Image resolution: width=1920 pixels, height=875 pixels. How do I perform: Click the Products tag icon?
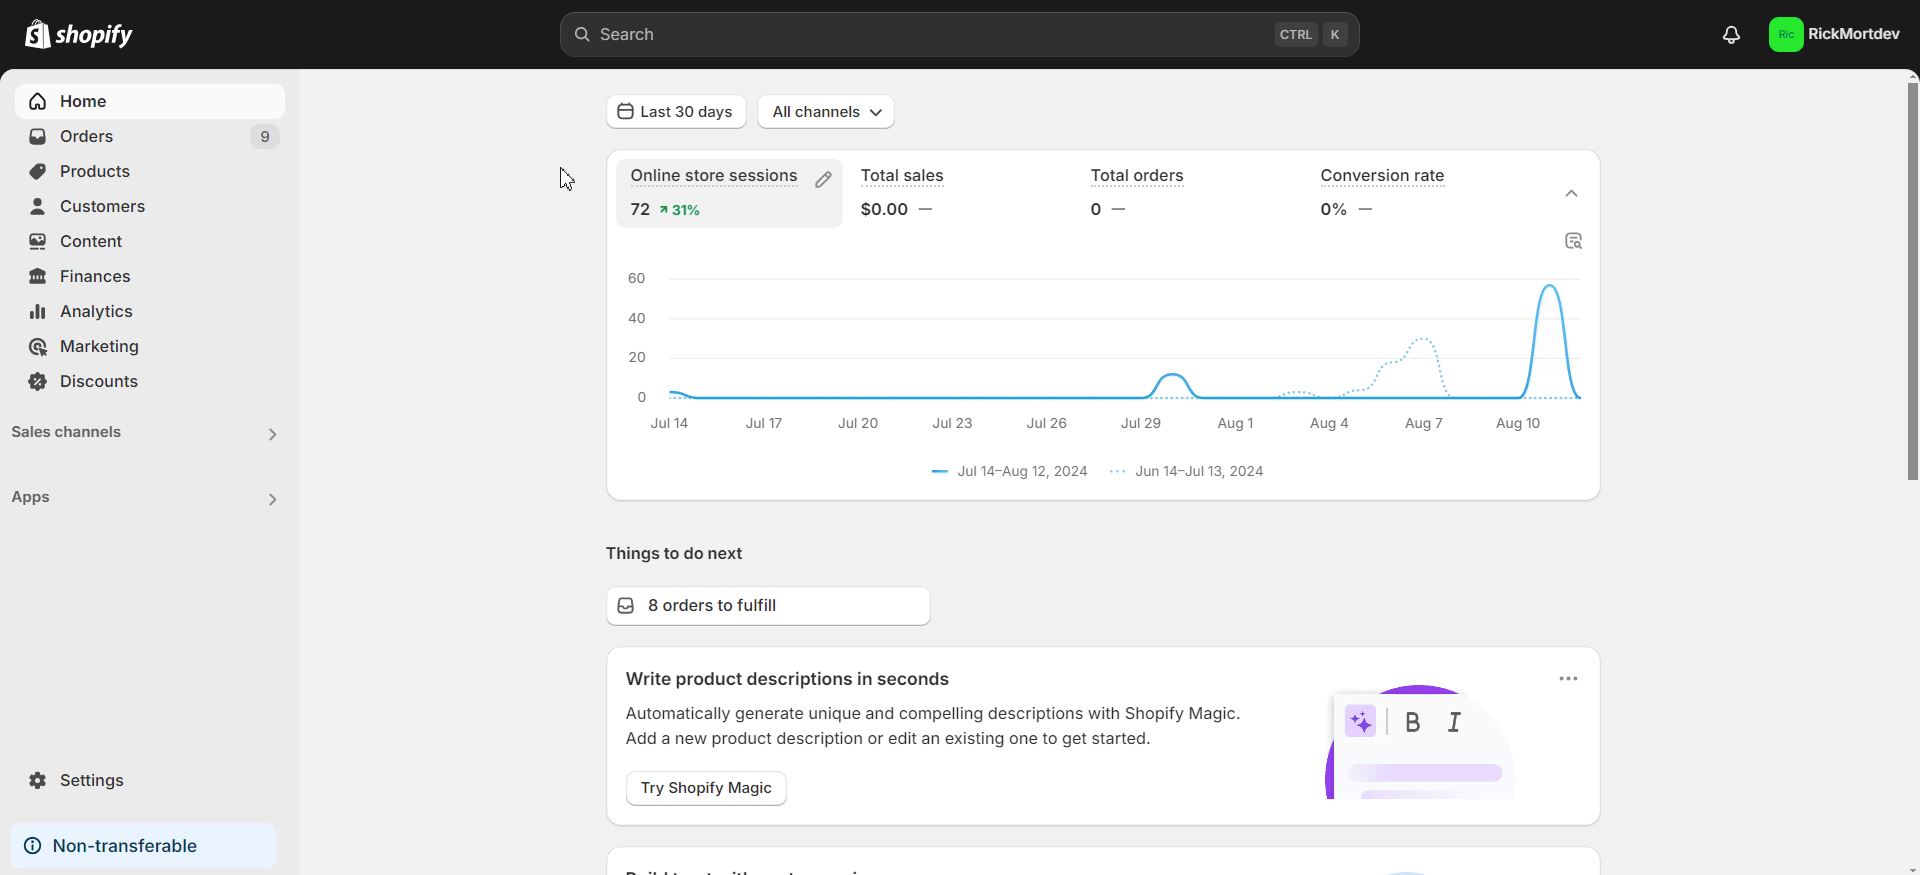38,171
